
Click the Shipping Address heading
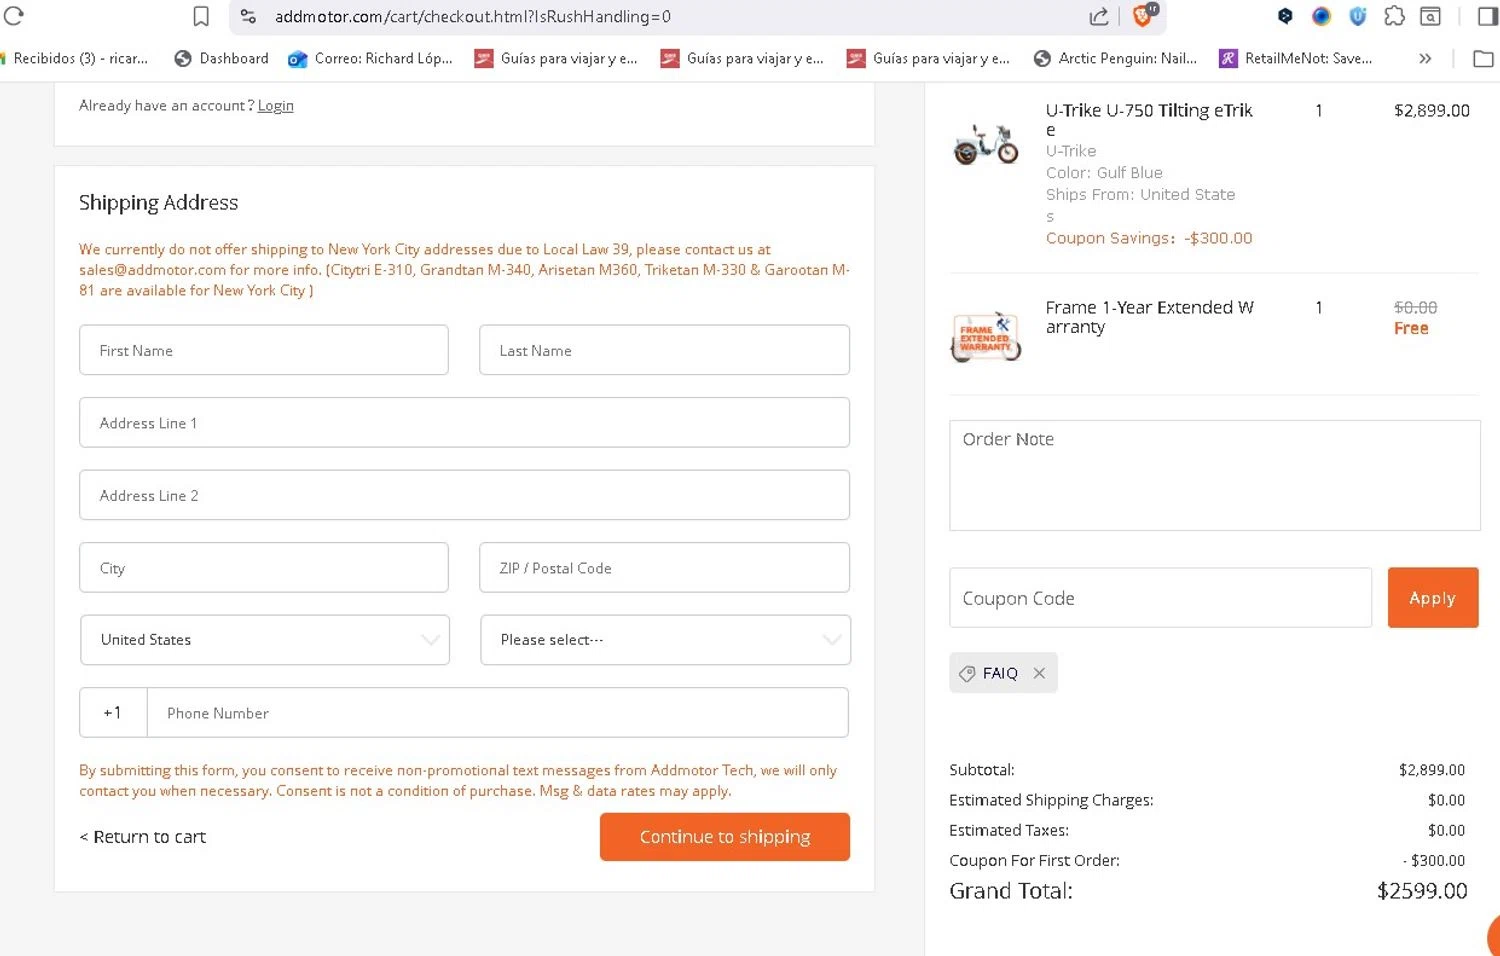pos(159,203)
